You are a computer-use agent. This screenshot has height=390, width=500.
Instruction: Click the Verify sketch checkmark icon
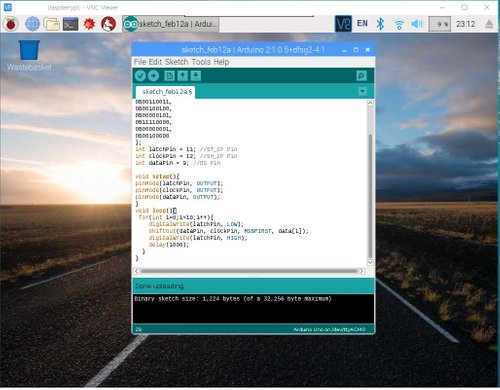(x=140, y=76)
